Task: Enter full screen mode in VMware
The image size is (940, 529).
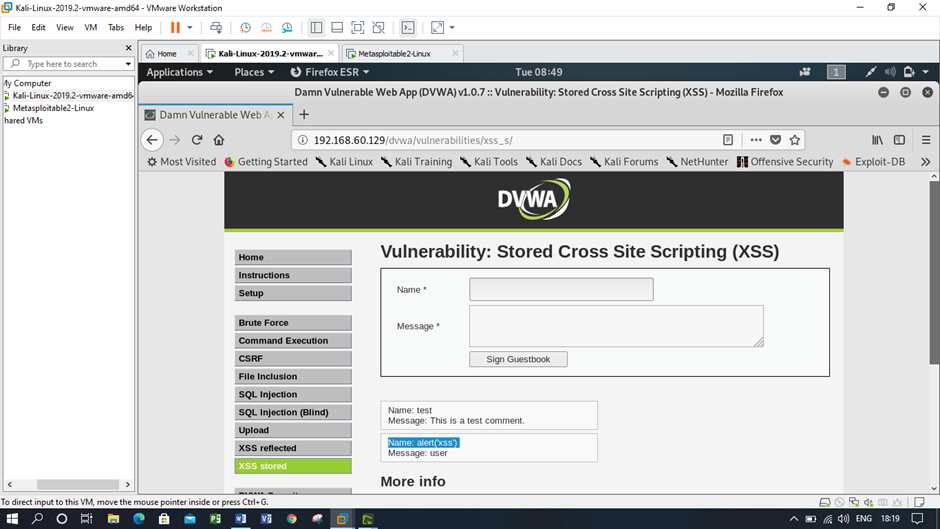Action: tap(357, 28)
